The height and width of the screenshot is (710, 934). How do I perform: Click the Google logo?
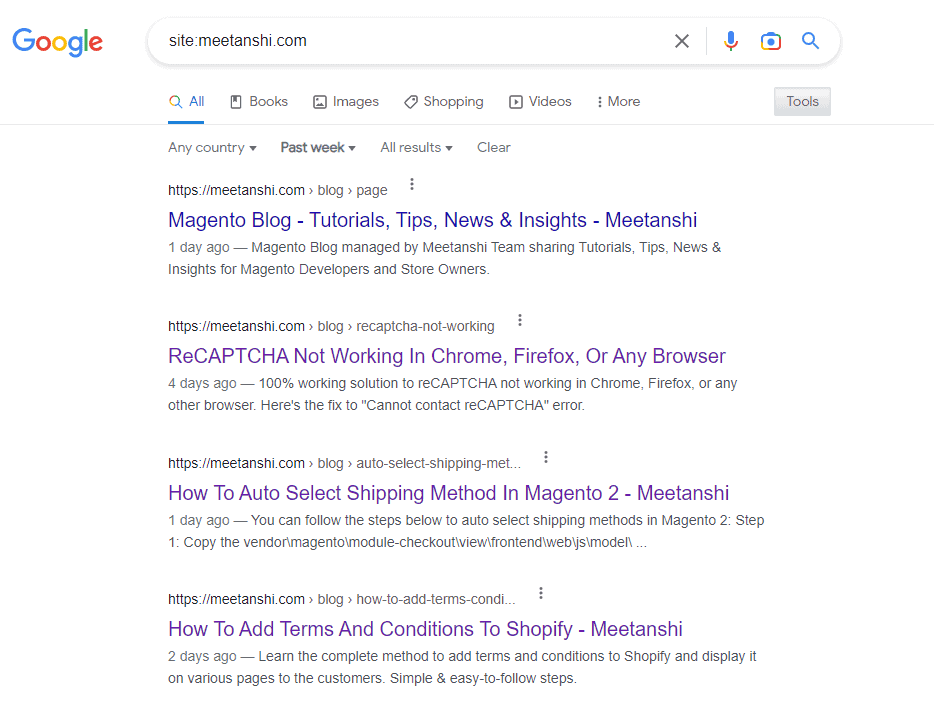click(57, 42)
